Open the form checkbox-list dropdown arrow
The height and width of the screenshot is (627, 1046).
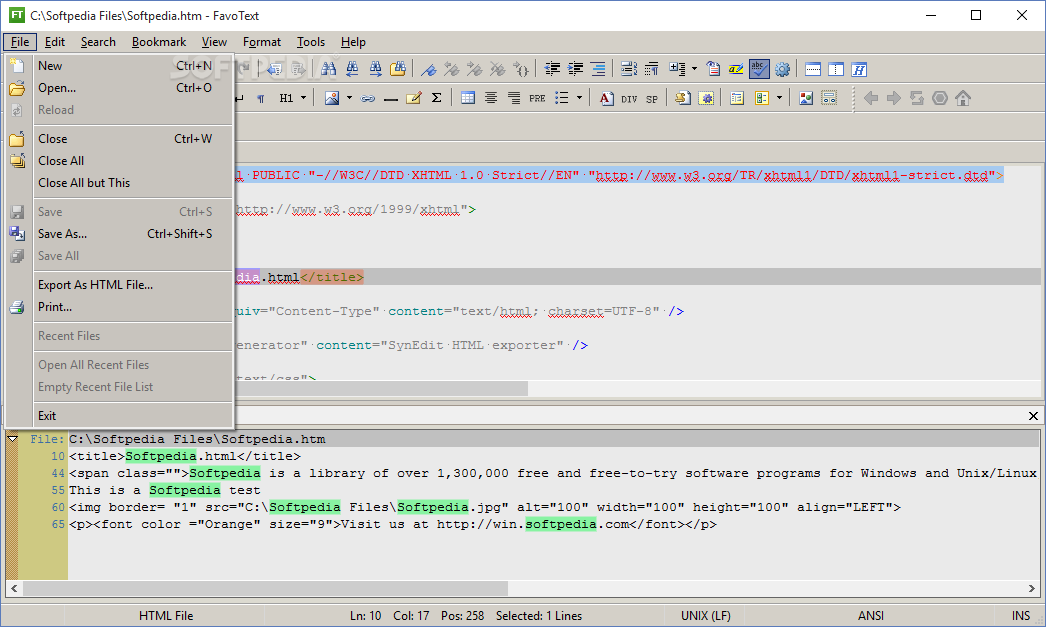779,98
